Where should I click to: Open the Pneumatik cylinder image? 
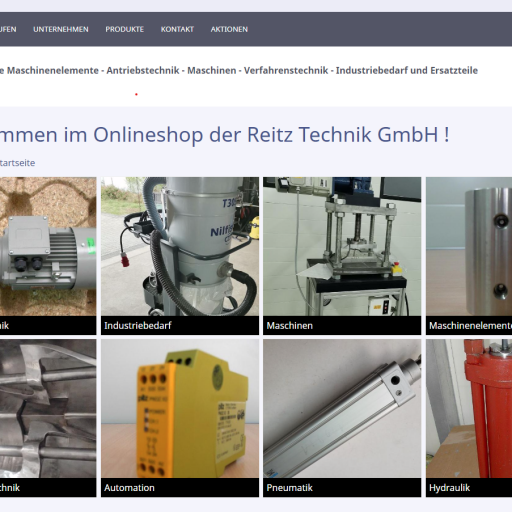(342, 409)
